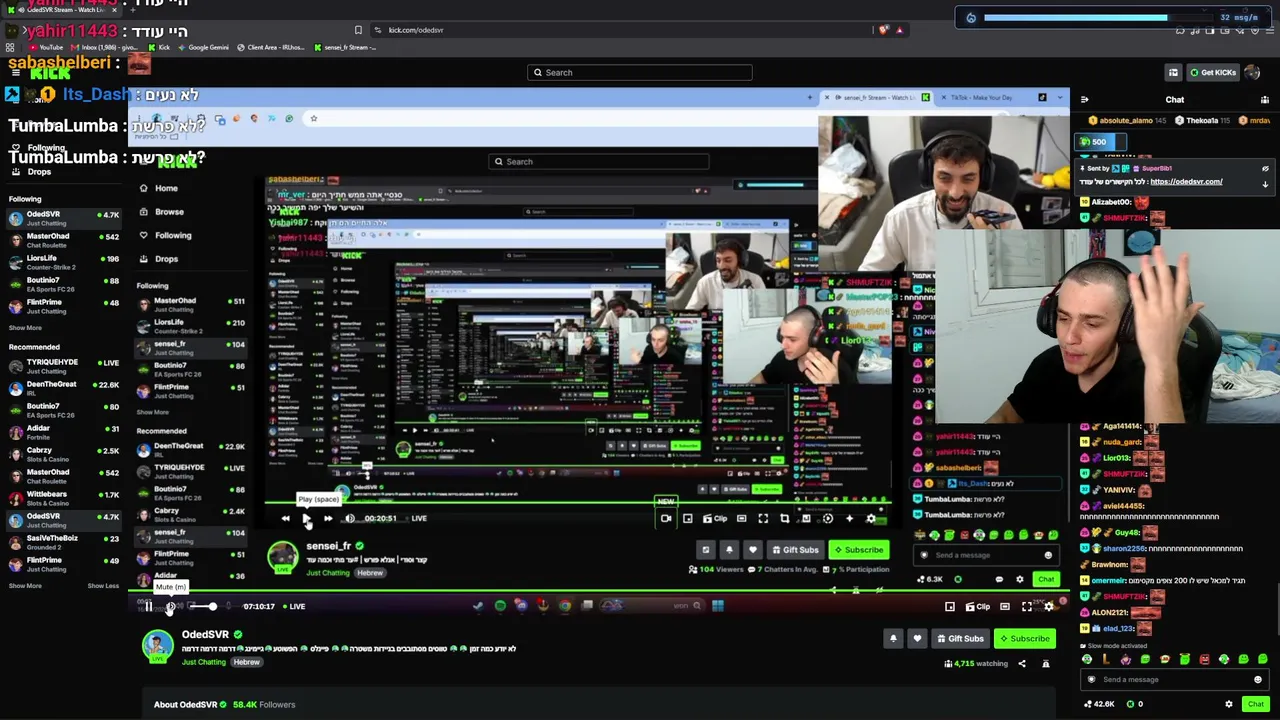The image size is (1280, 720).
Task: Toggle fullscreen in the outer player
Action: coord(1027,606)
